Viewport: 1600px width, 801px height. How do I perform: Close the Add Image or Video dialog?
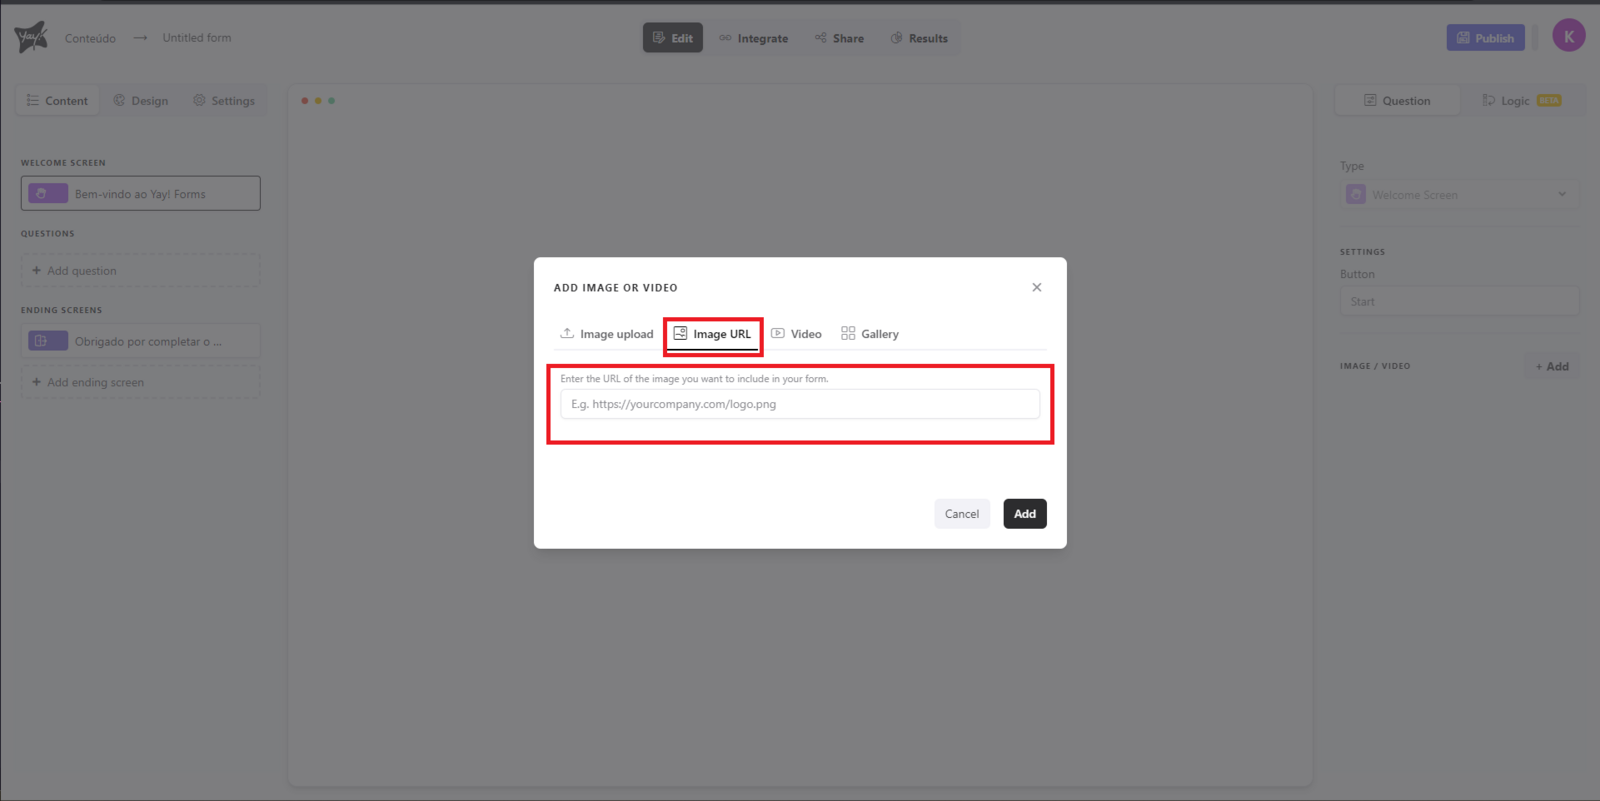[x=1036, y=287]
